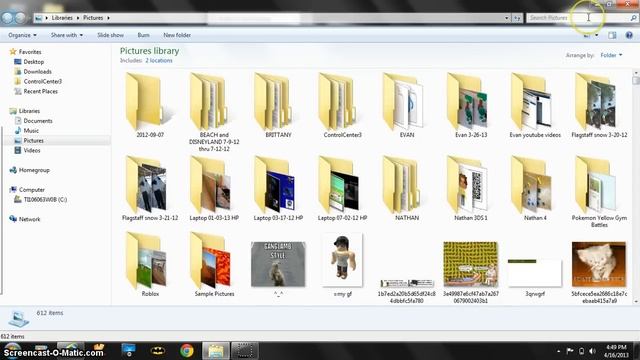This screenshot has width=640, height=360.
Task: Click the Action Center flag icon in tray
Action: (x=570, y=351)
